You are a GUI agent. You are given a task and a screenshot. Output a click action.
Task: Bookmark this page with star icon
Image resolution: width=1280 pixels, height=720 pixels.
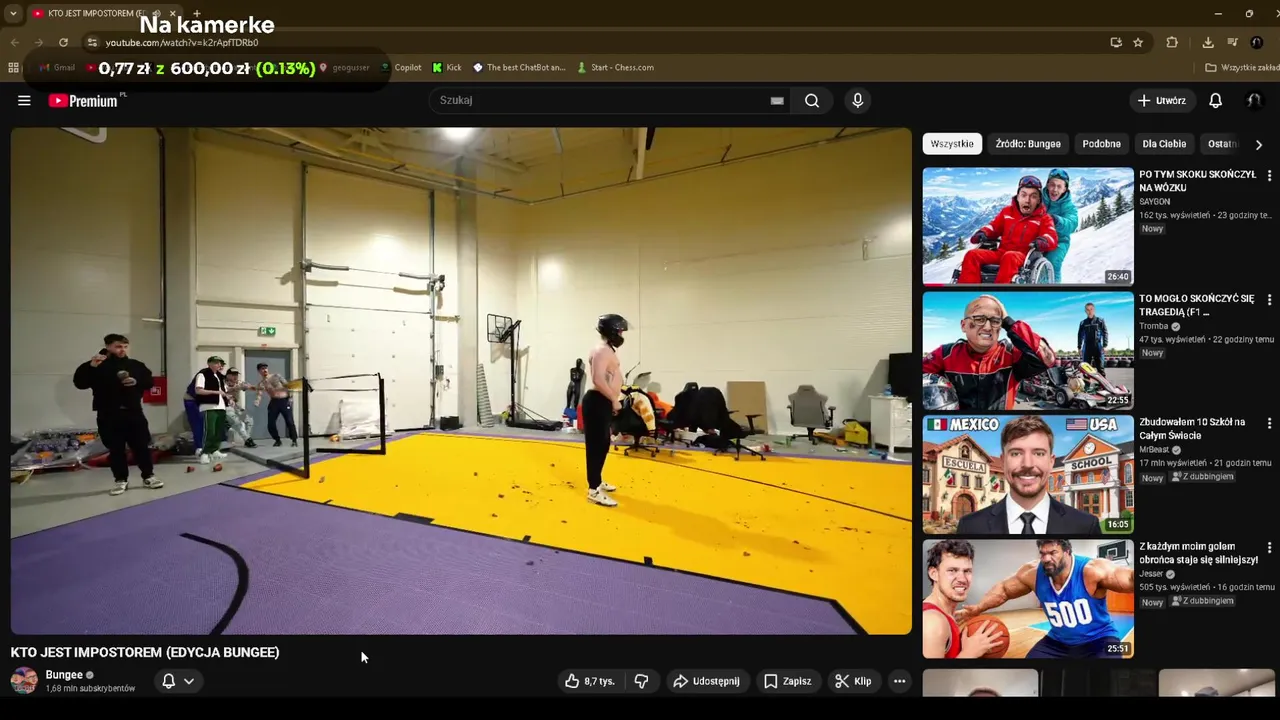click(1138, 43)
